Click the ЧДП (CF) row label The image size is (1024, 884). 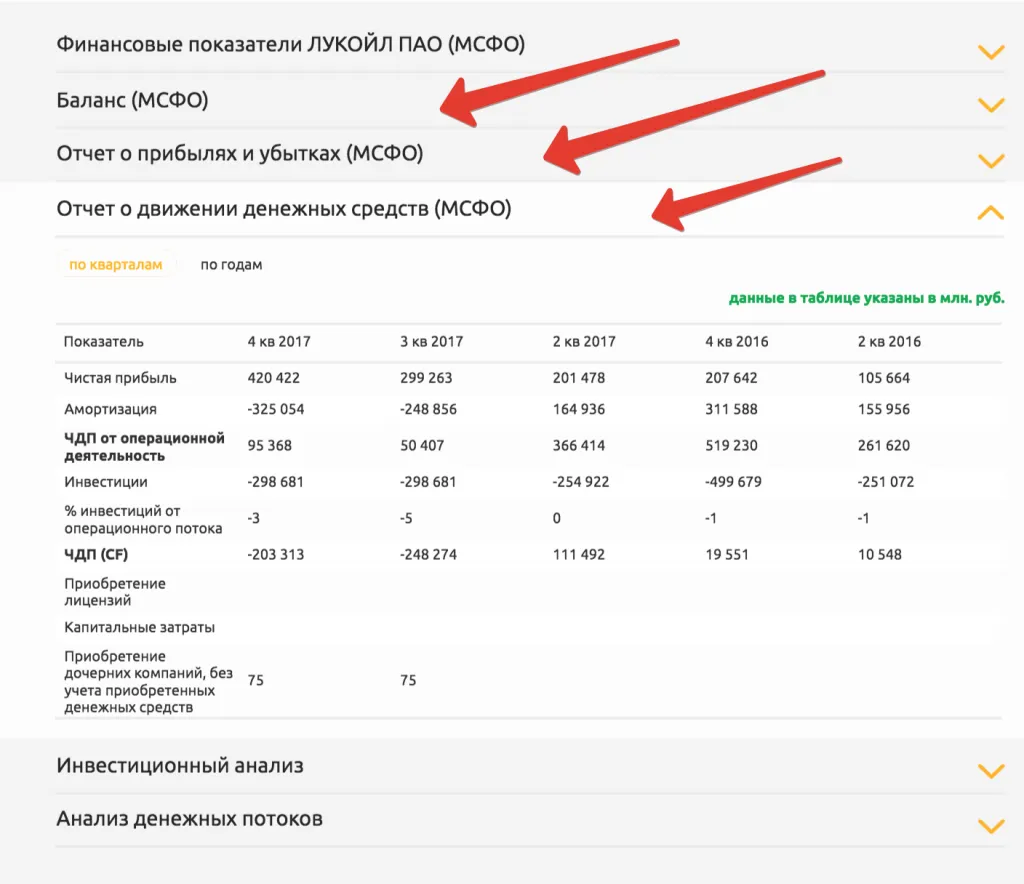(96, 554)
